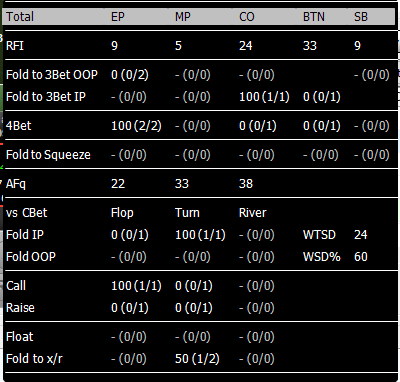Click the SB column header

361,17
